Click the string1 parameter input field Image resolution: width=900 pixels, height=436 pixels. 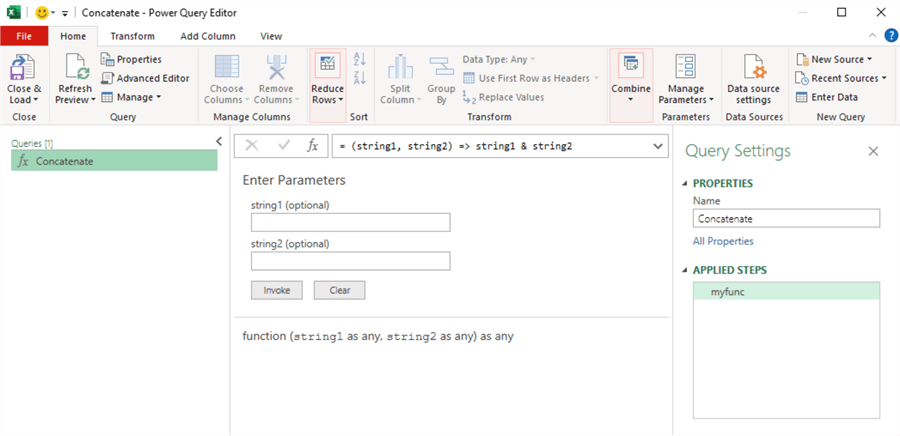pos(350,222)
